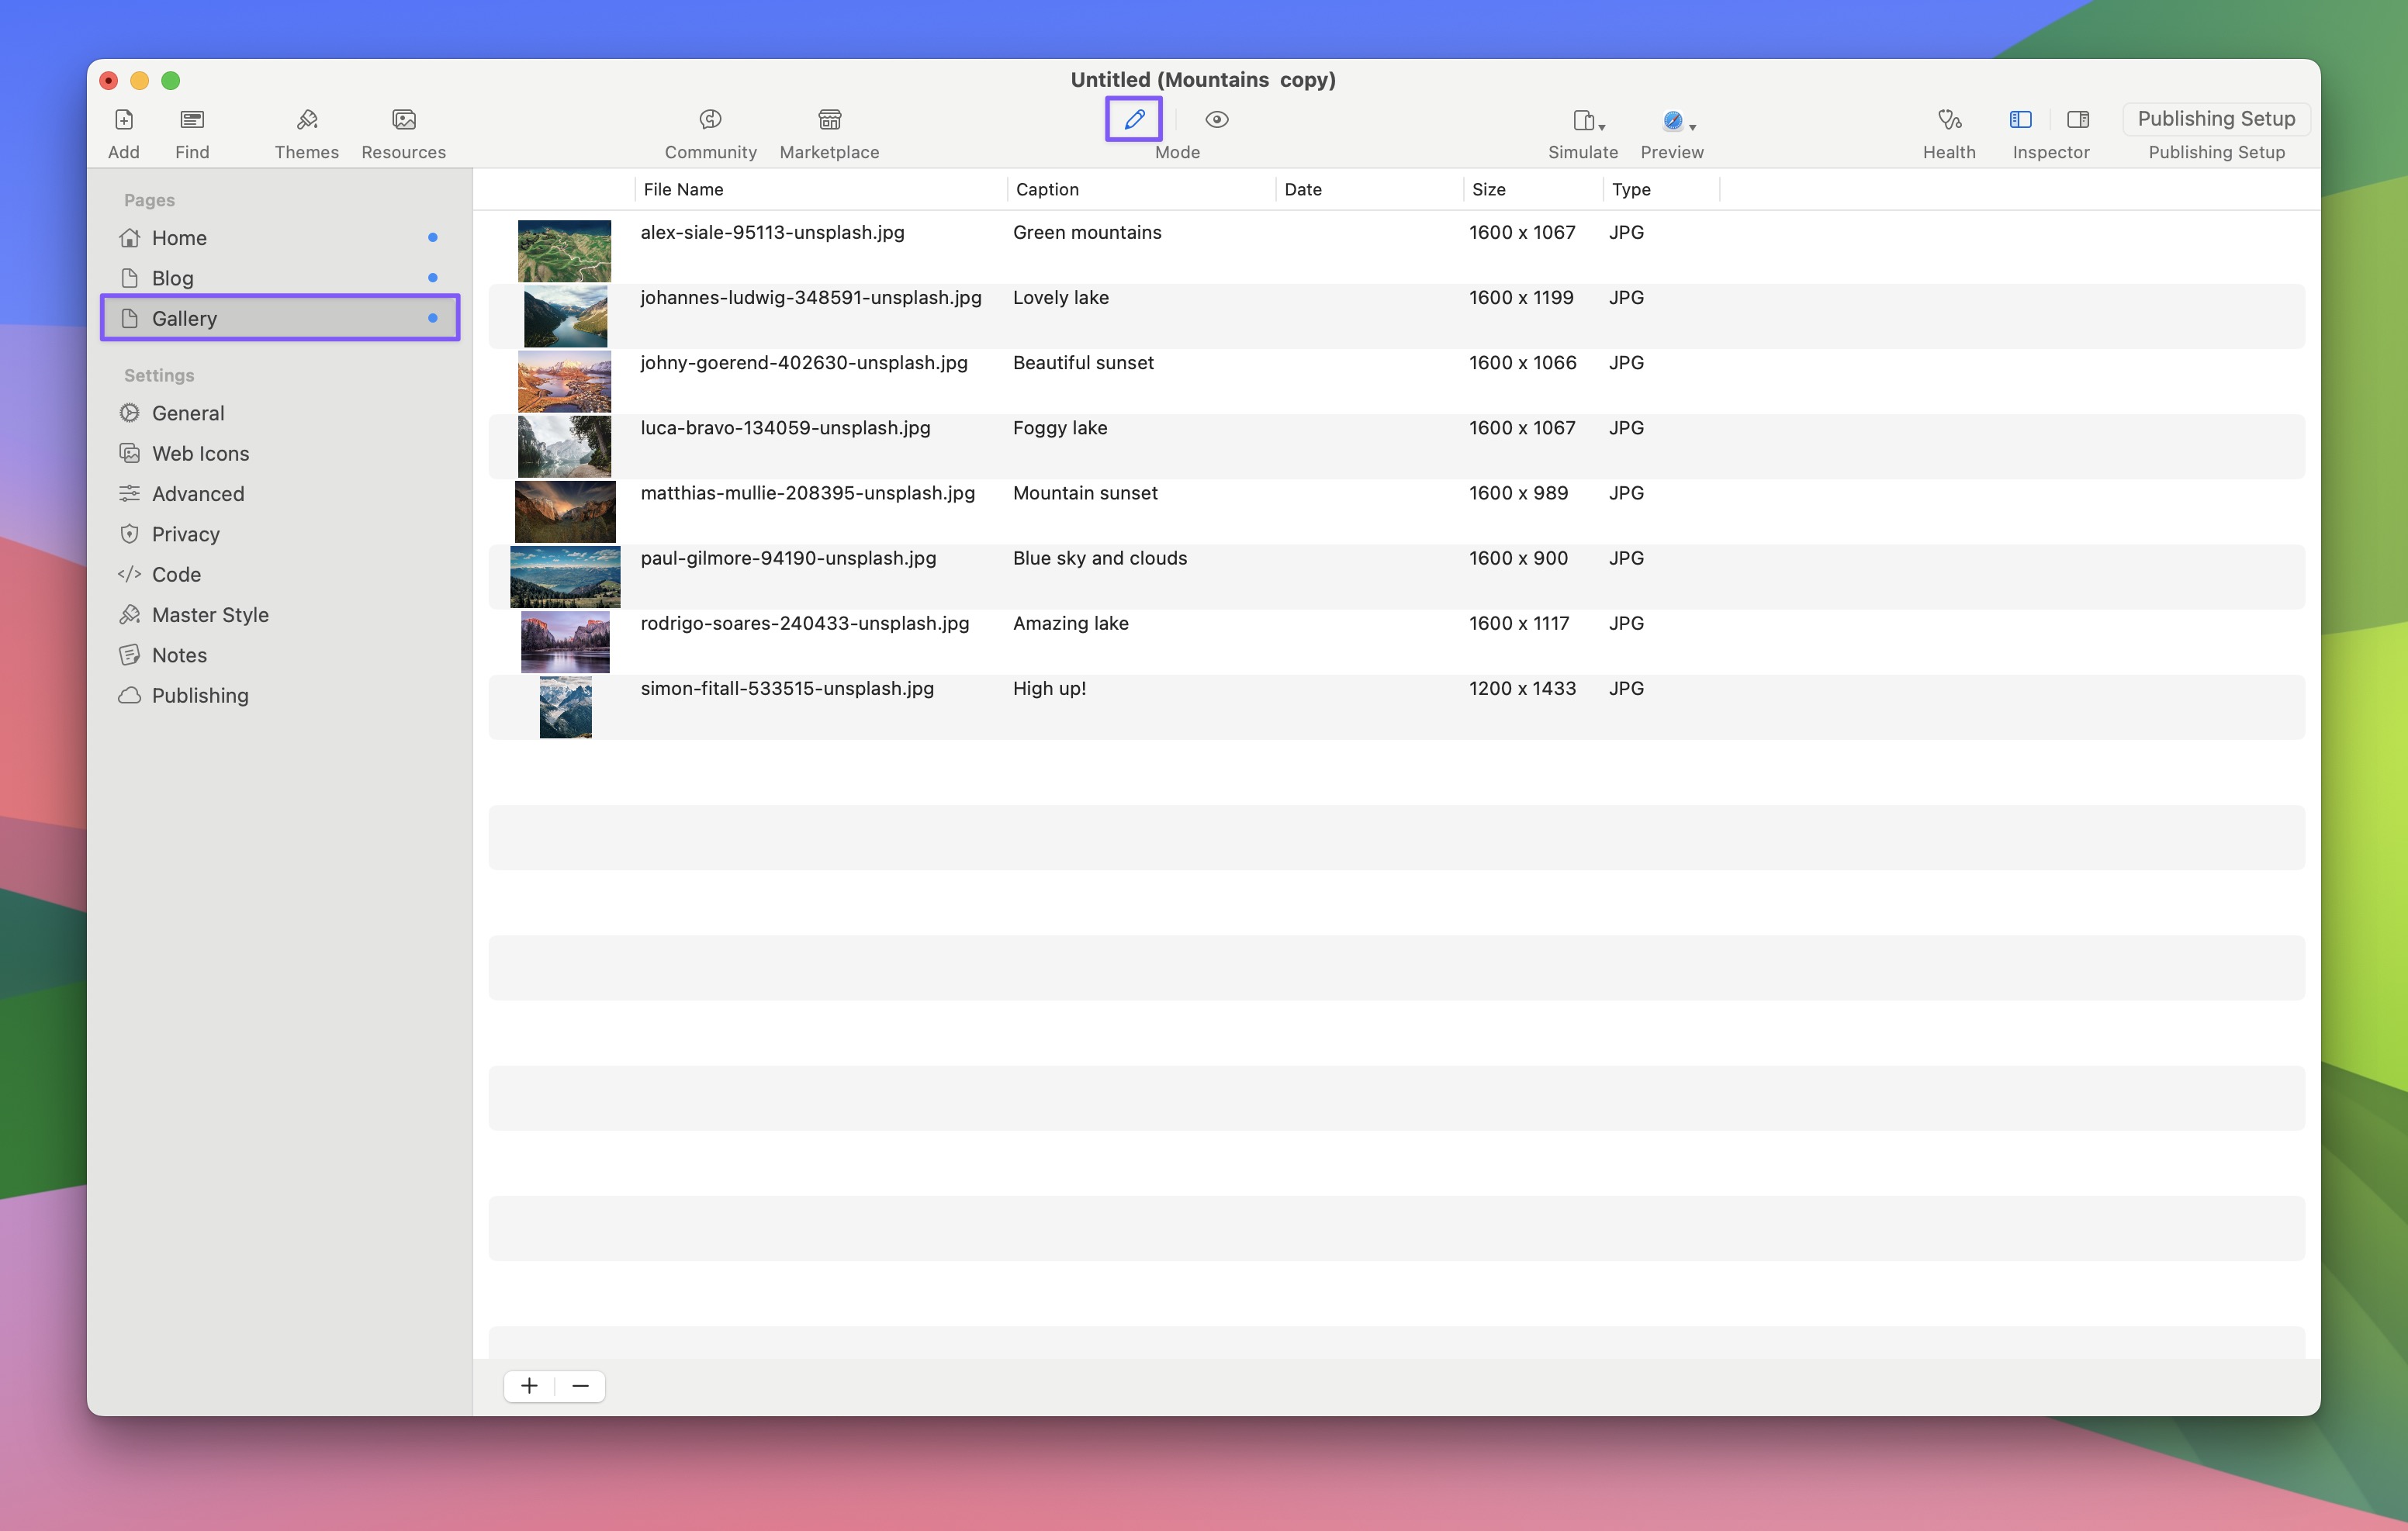
Task: Open the Find tool
Action: tap(192, 120)
